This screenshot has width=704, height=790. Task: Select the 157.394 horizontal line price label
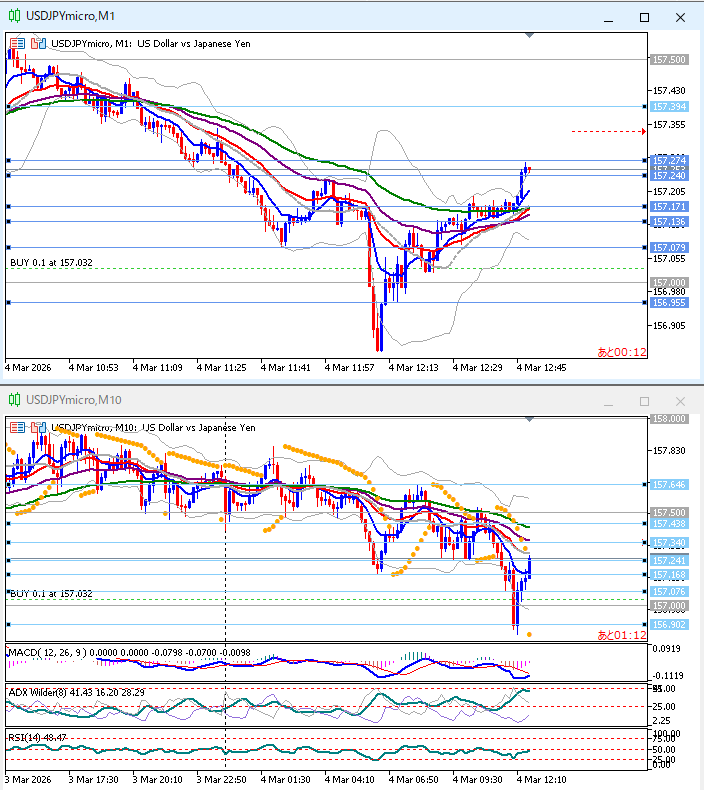pyautogui.click(x=668, y=106)
